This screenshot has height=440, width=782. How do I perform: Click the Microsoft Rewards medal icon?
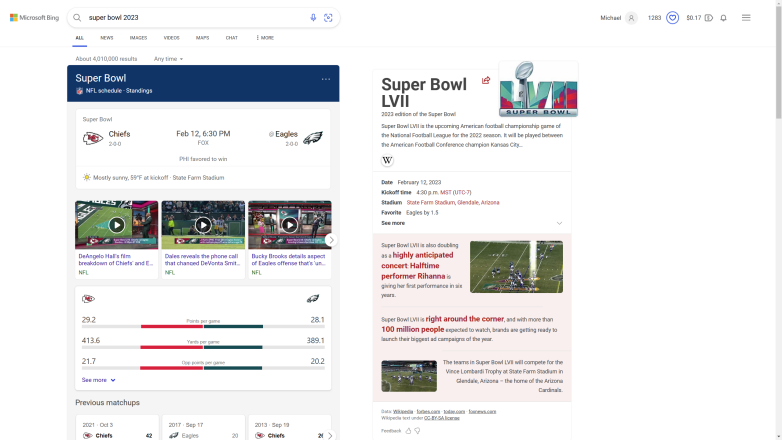click(x=673, y=17)
